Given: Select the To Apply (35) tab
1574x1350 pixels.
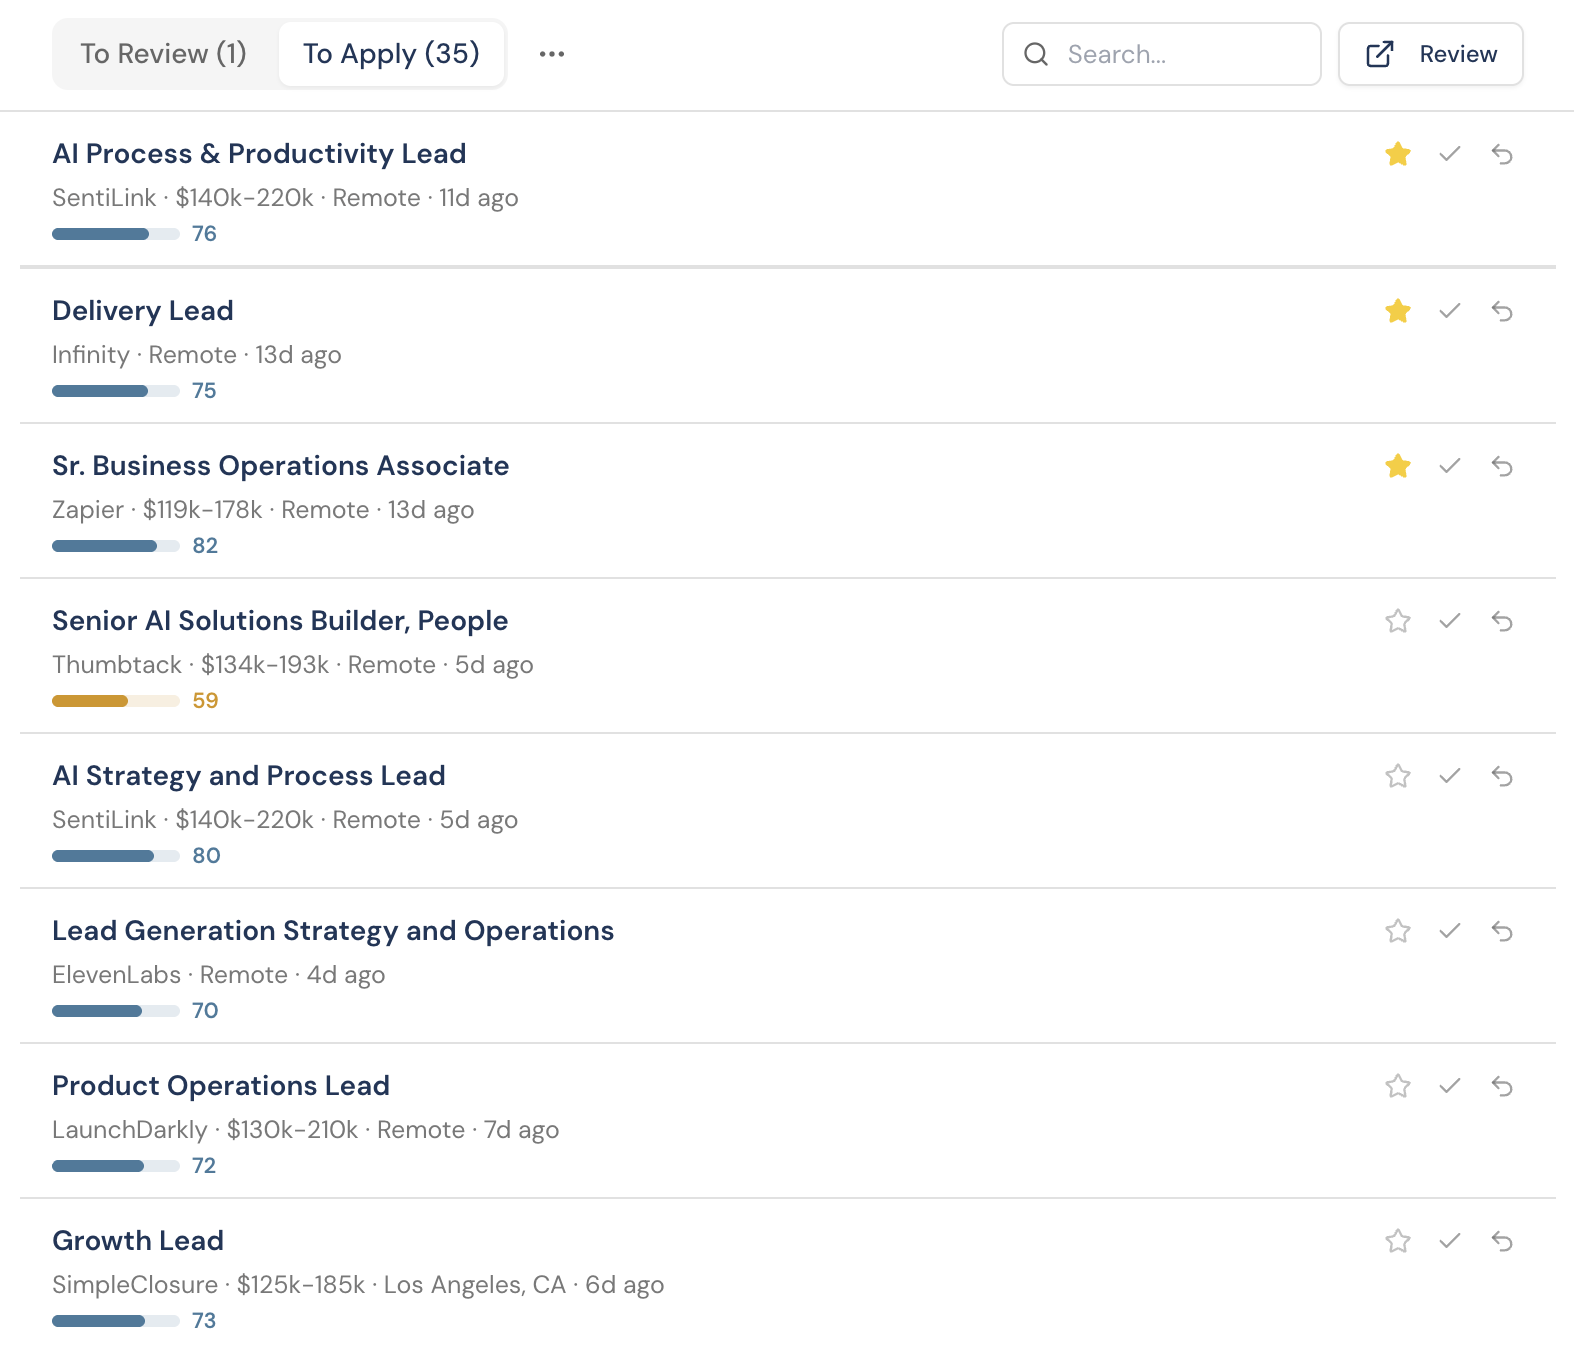Looking at the screenshot, I should click(391, 54).
